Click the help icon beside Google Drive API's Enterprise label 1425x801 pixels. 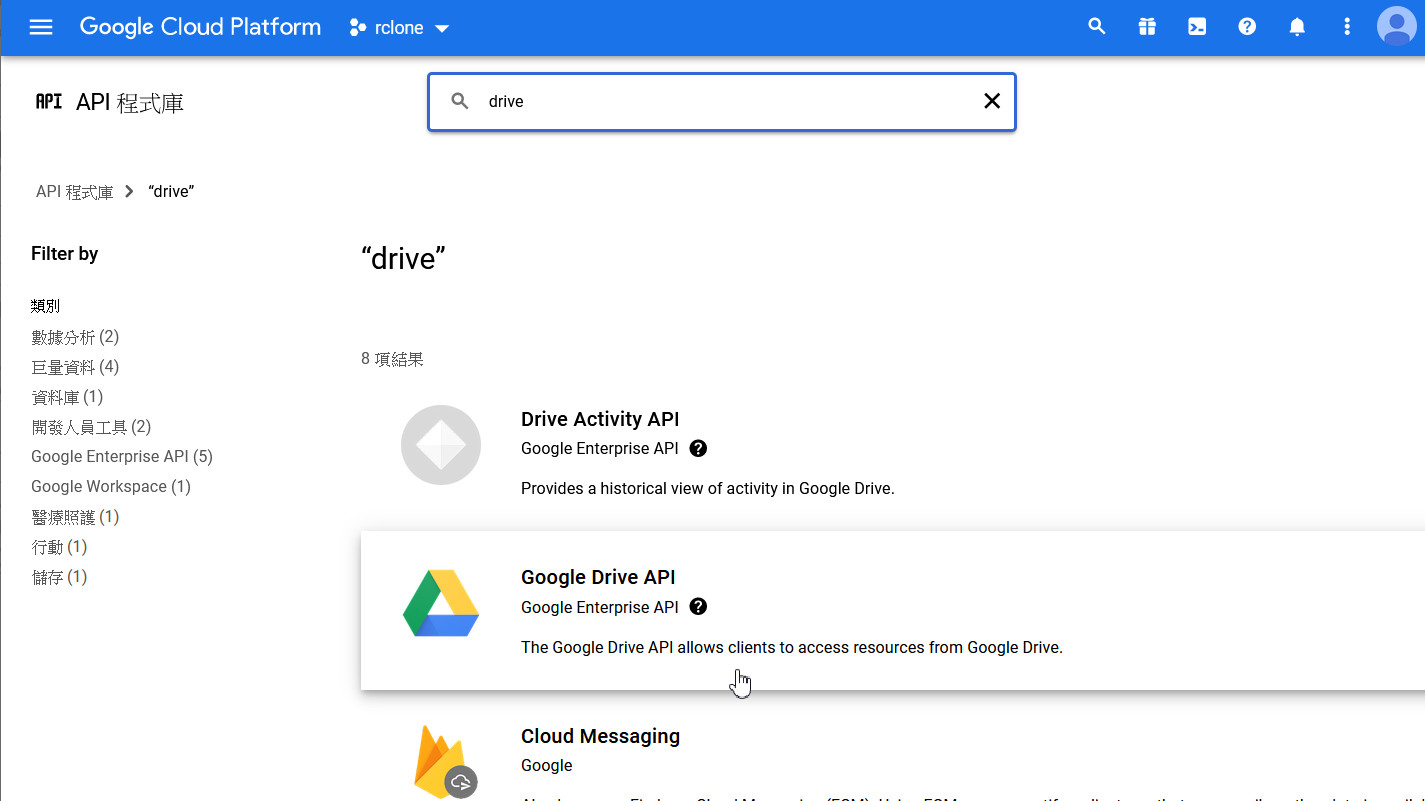698,607
